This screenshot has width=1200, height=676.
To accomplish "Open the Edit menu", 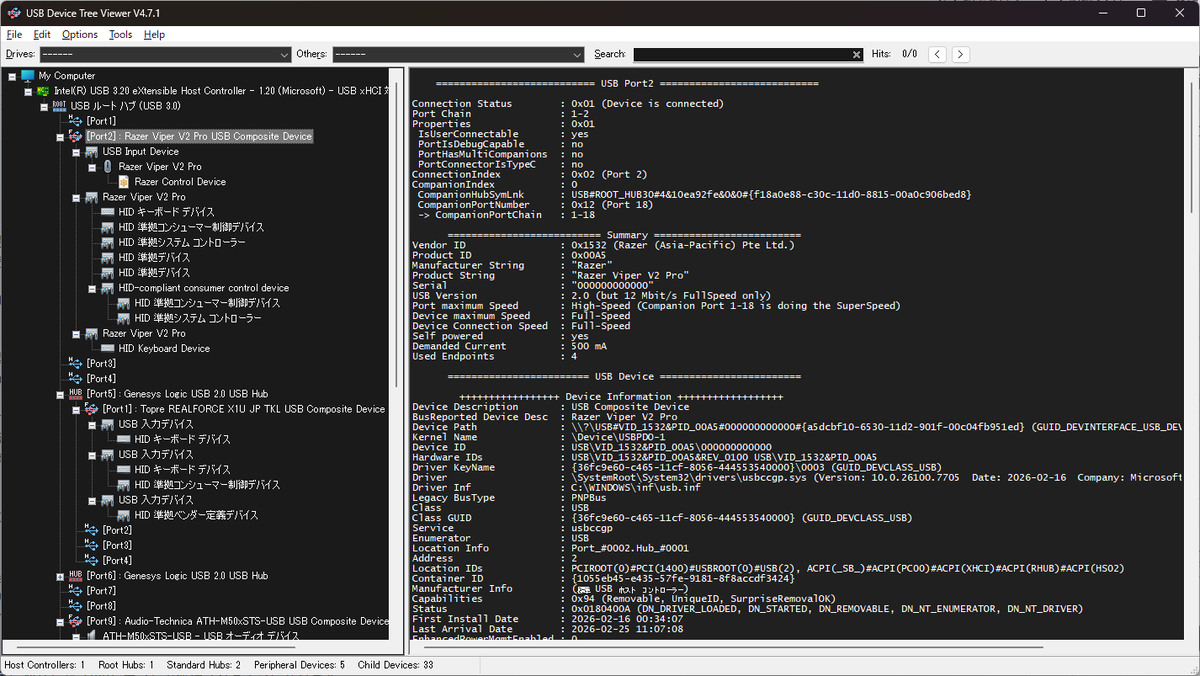I will 42,34.
